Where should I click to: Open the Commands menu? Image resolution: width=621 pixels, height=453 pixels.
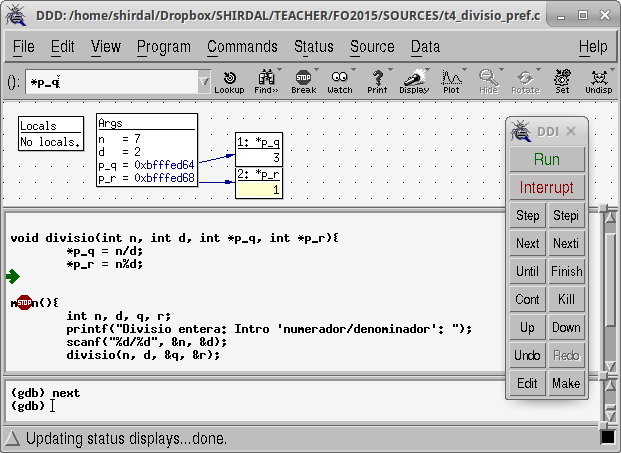pos(242,47)
